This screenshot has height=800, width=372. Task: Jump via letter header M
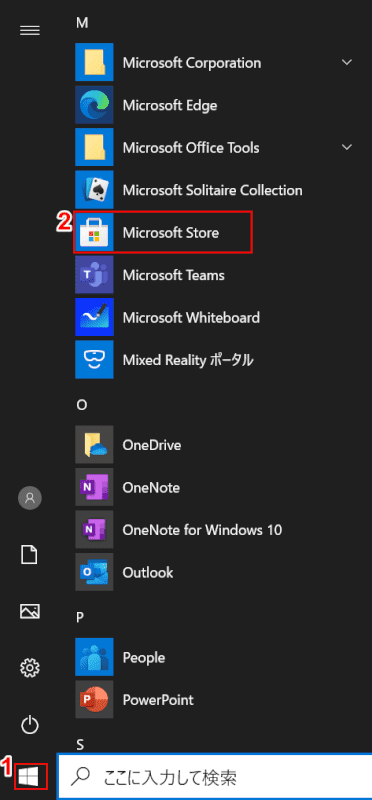82,22
